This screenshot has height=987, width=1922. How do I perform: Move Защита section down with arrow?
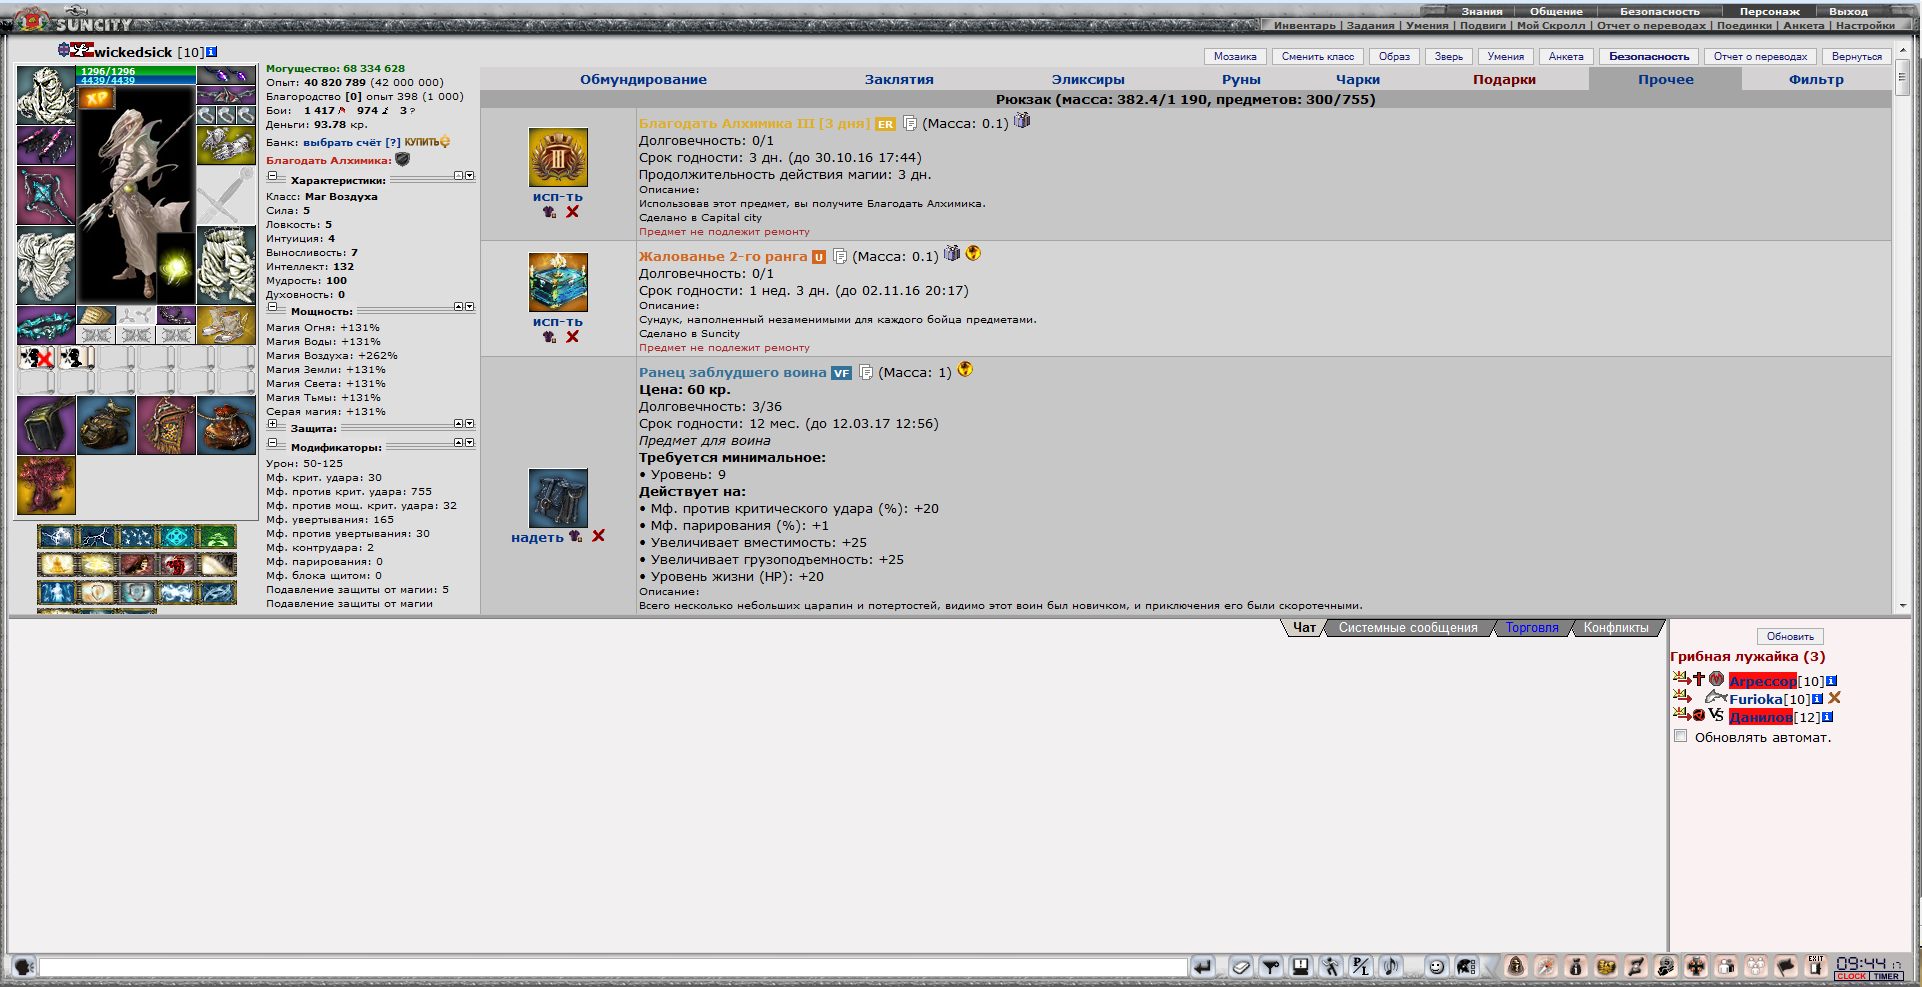click(x=469, y=424)
